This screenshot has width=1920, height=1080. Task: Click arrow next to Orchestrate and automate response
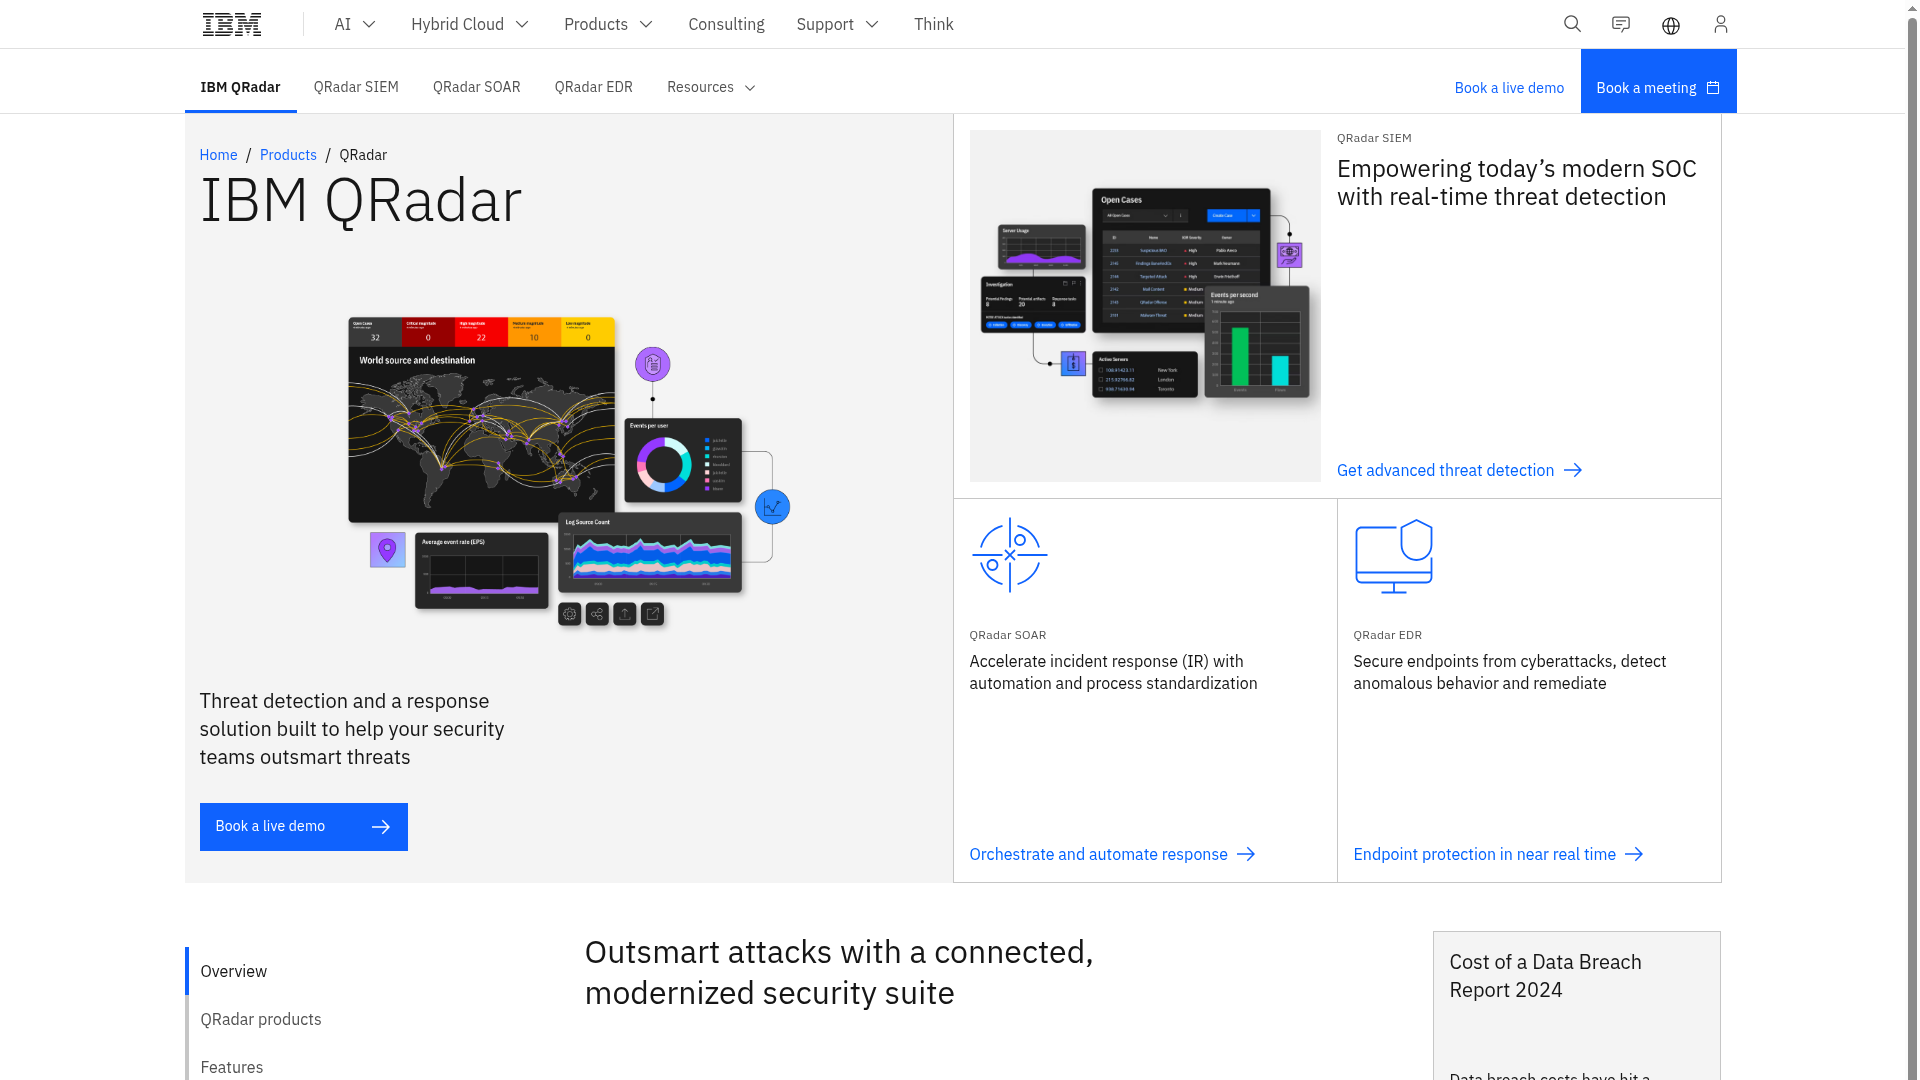click(1246, 854)
